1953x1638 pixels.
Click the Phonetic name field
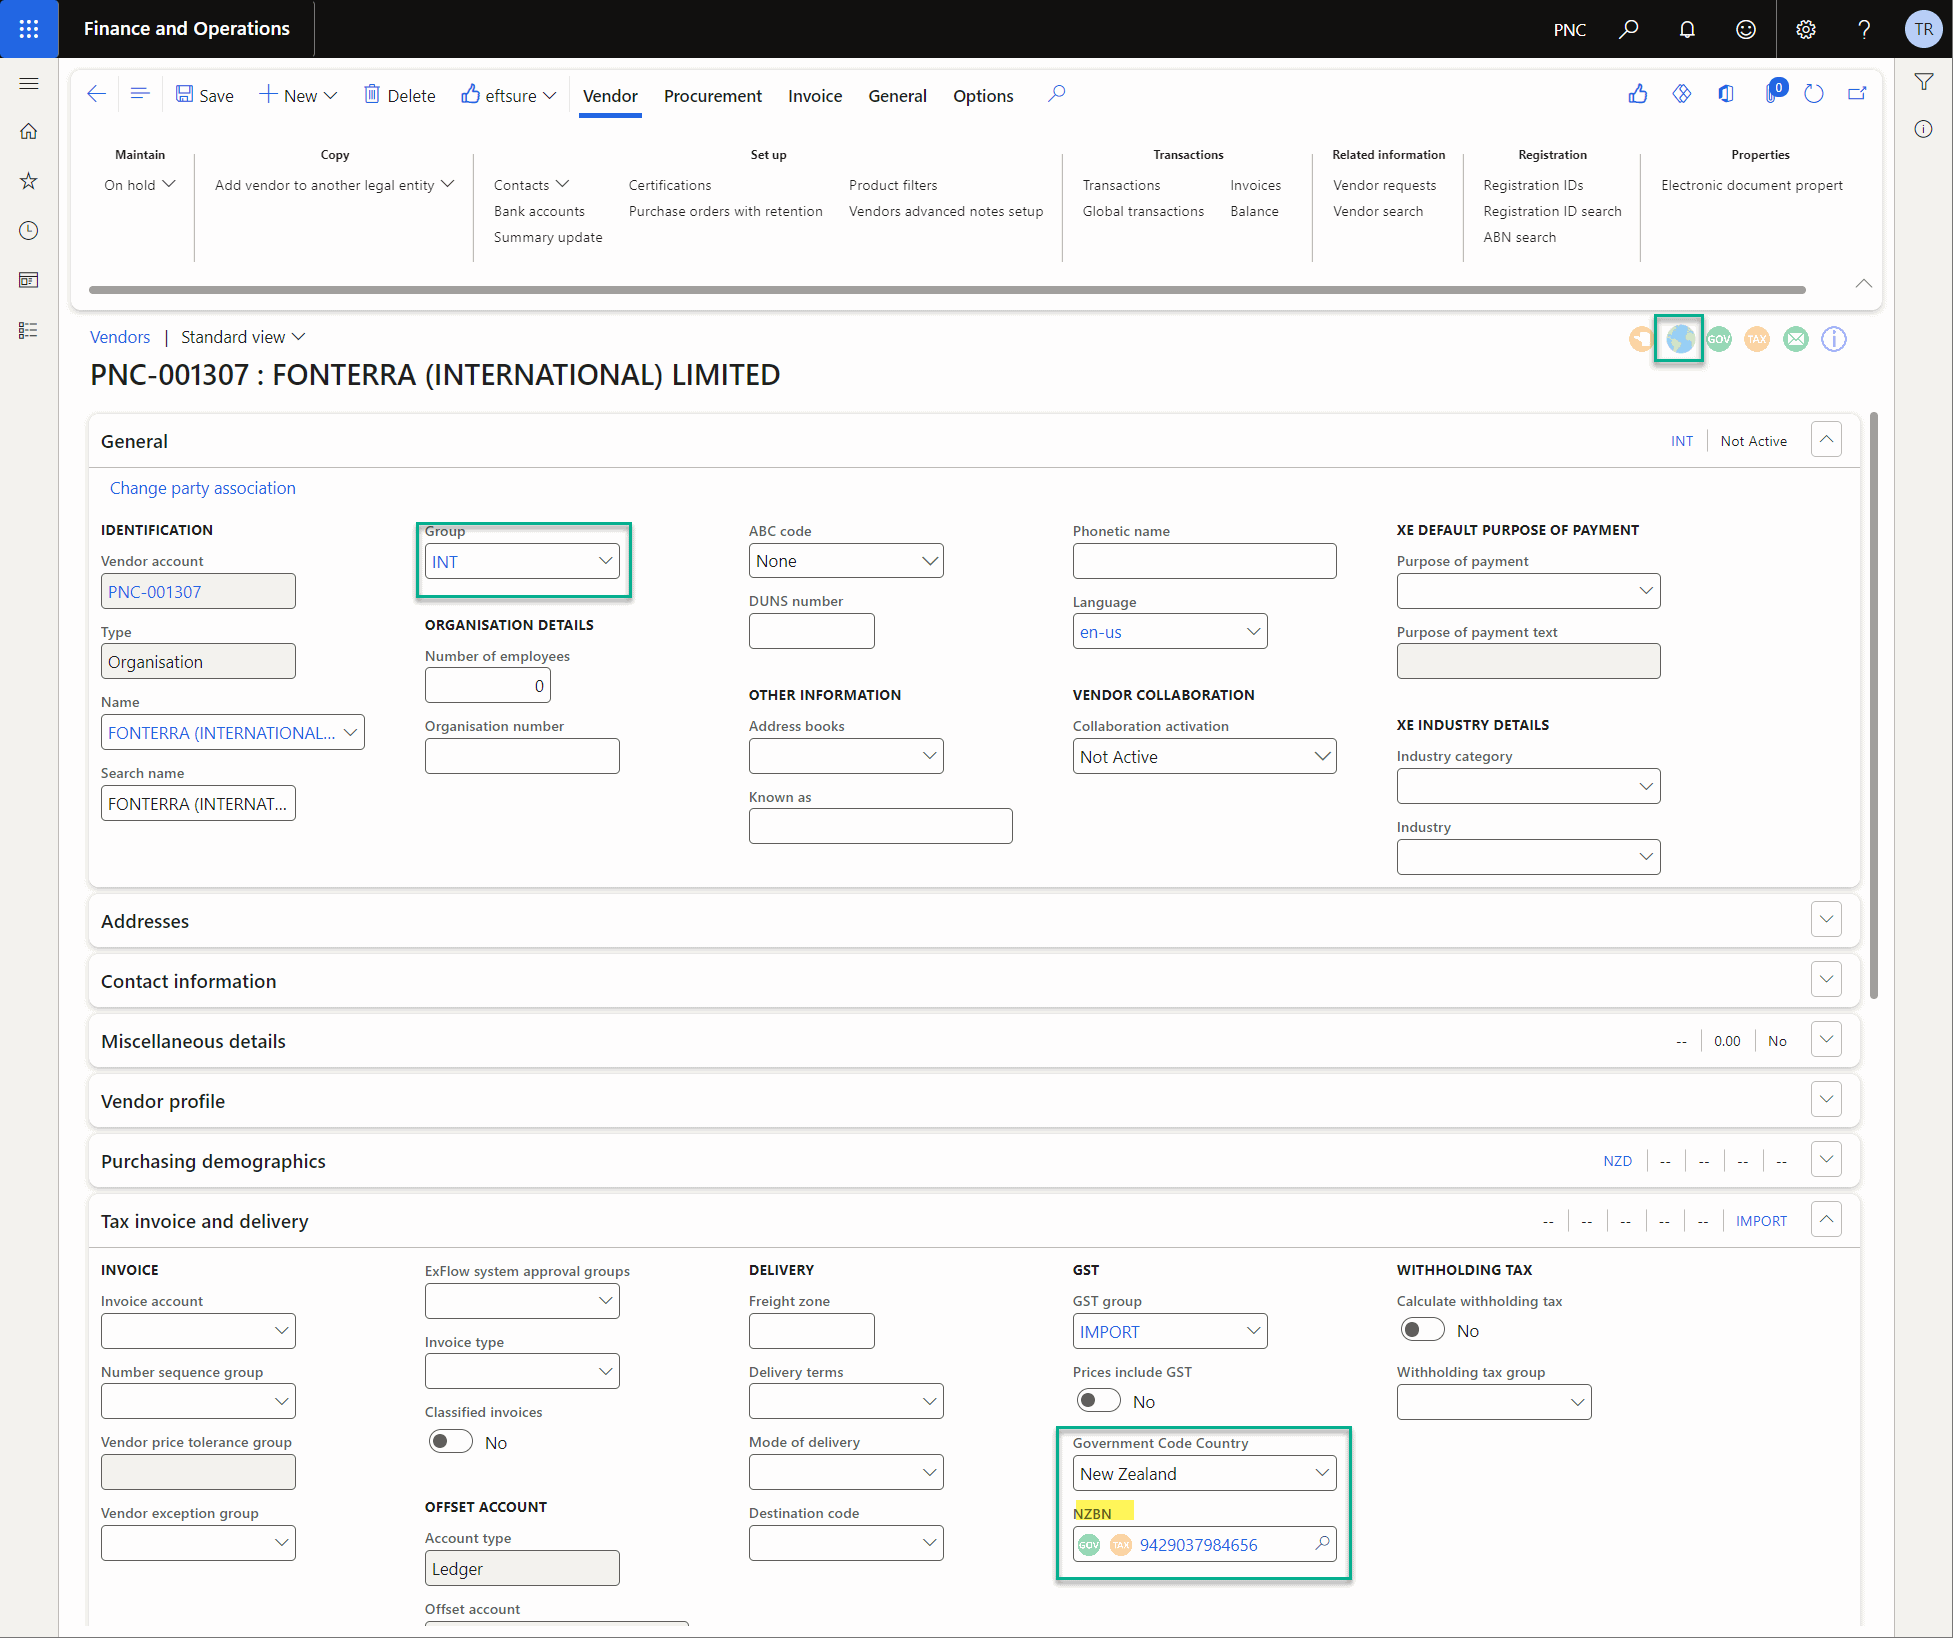point(1204,561)
